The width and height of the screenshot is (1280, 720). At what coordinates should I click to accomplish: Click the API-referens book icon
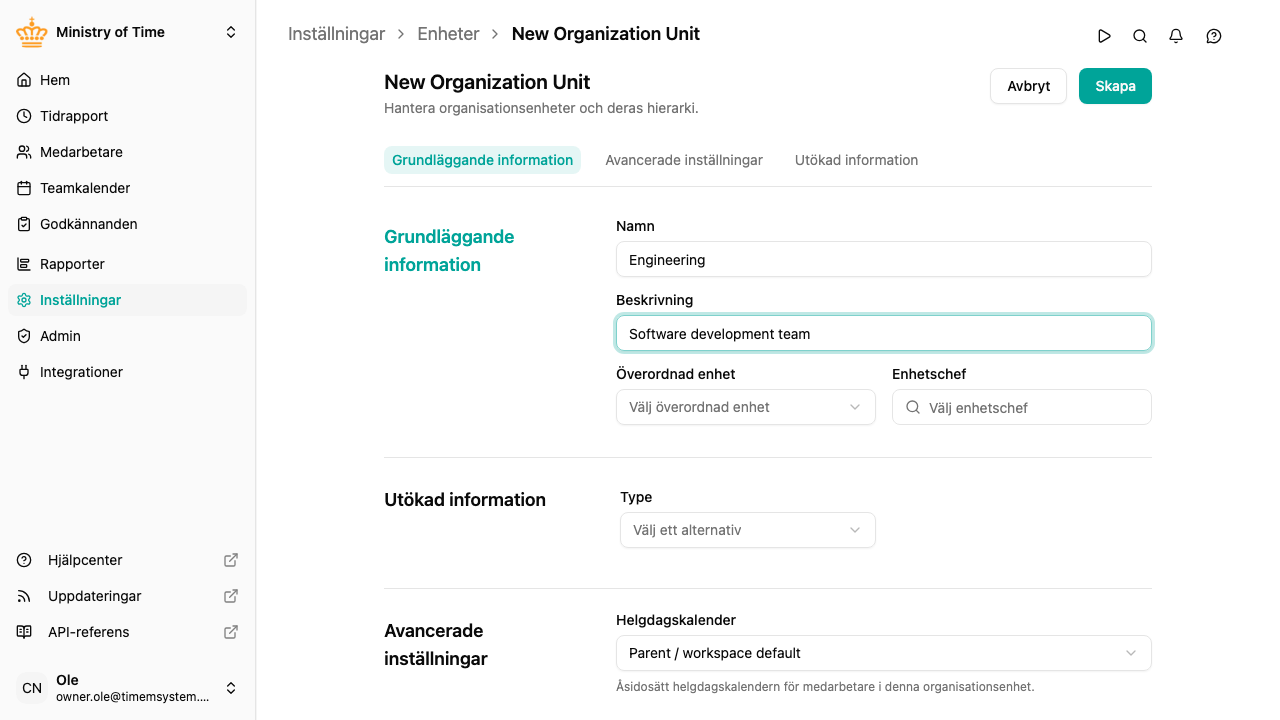pyautogui.click(x=25, y=632)
